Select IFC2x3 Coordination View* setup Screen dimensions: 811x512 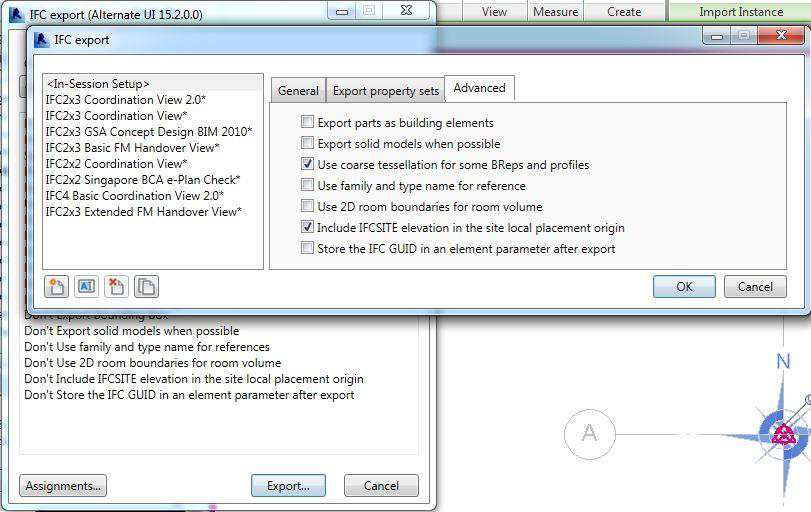153,116
